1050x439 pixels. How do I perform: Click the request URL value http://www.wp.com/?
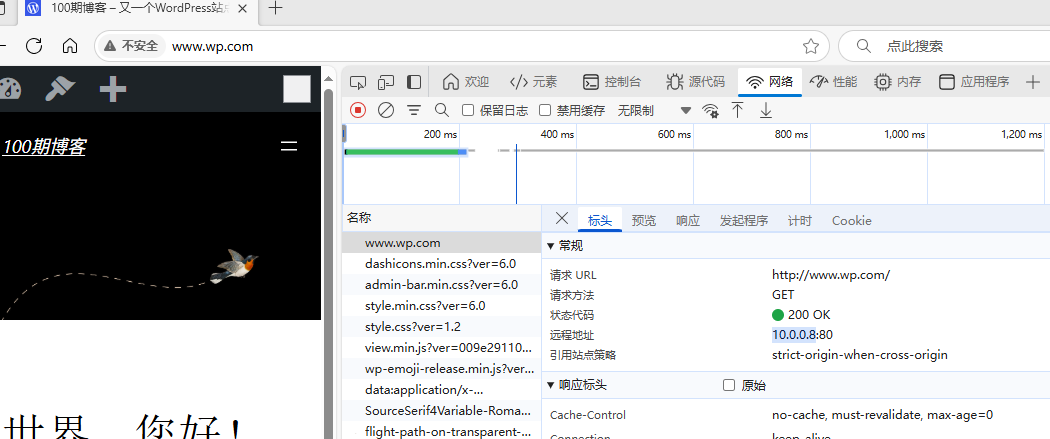tap(830, 274)
